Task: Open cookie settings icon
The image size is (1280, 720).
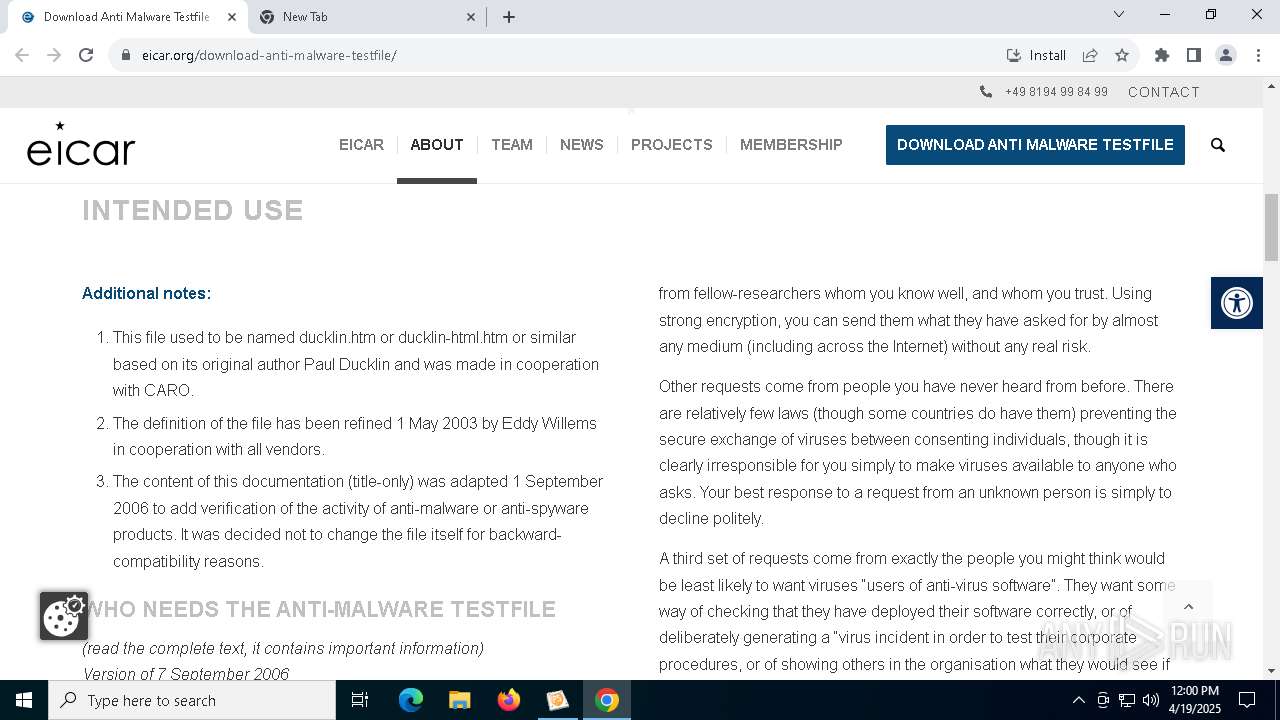Action: click(x=63, y=616)
